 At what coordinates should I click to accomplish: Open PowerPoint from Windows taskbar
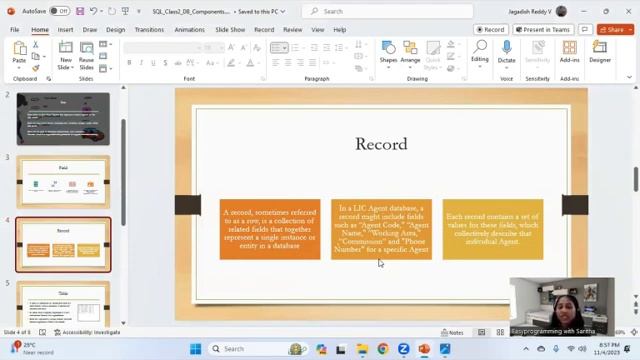(424, 349)
